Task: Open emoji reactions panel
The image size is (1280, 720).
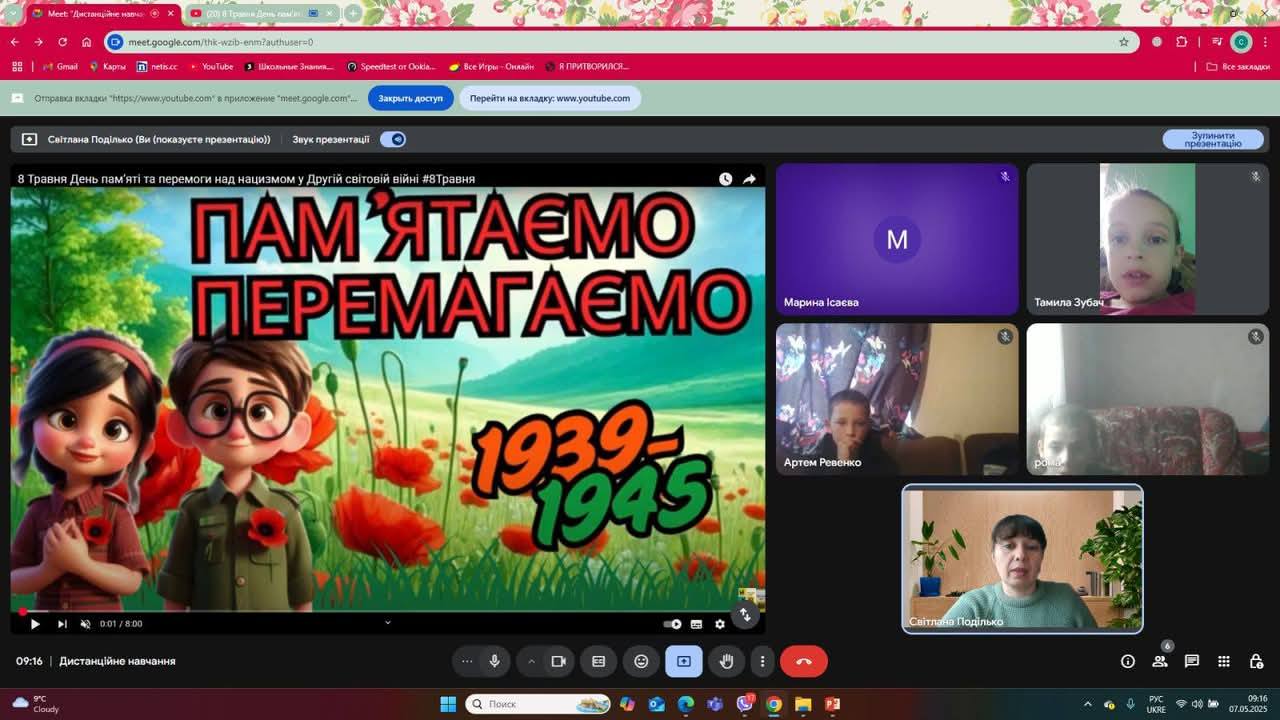Action: 641,661
